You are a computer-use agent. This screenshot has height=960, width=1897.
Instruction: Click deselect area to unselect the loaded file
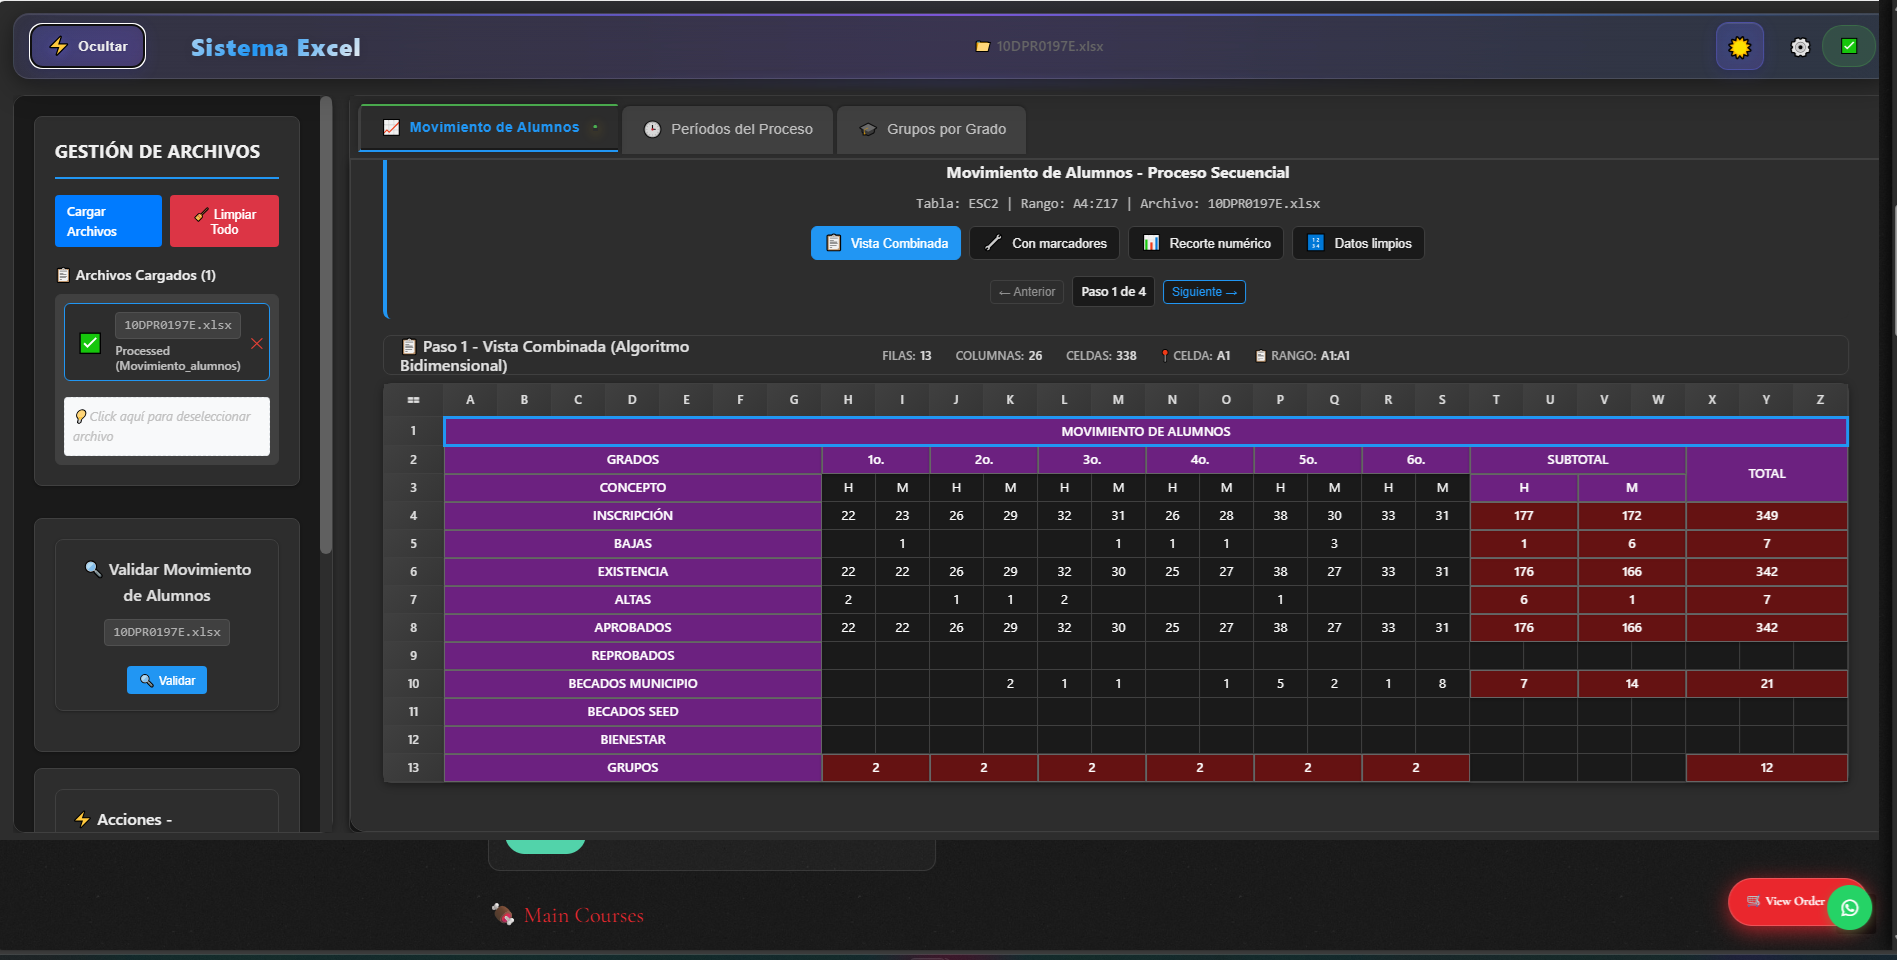[x=166, y=425]
